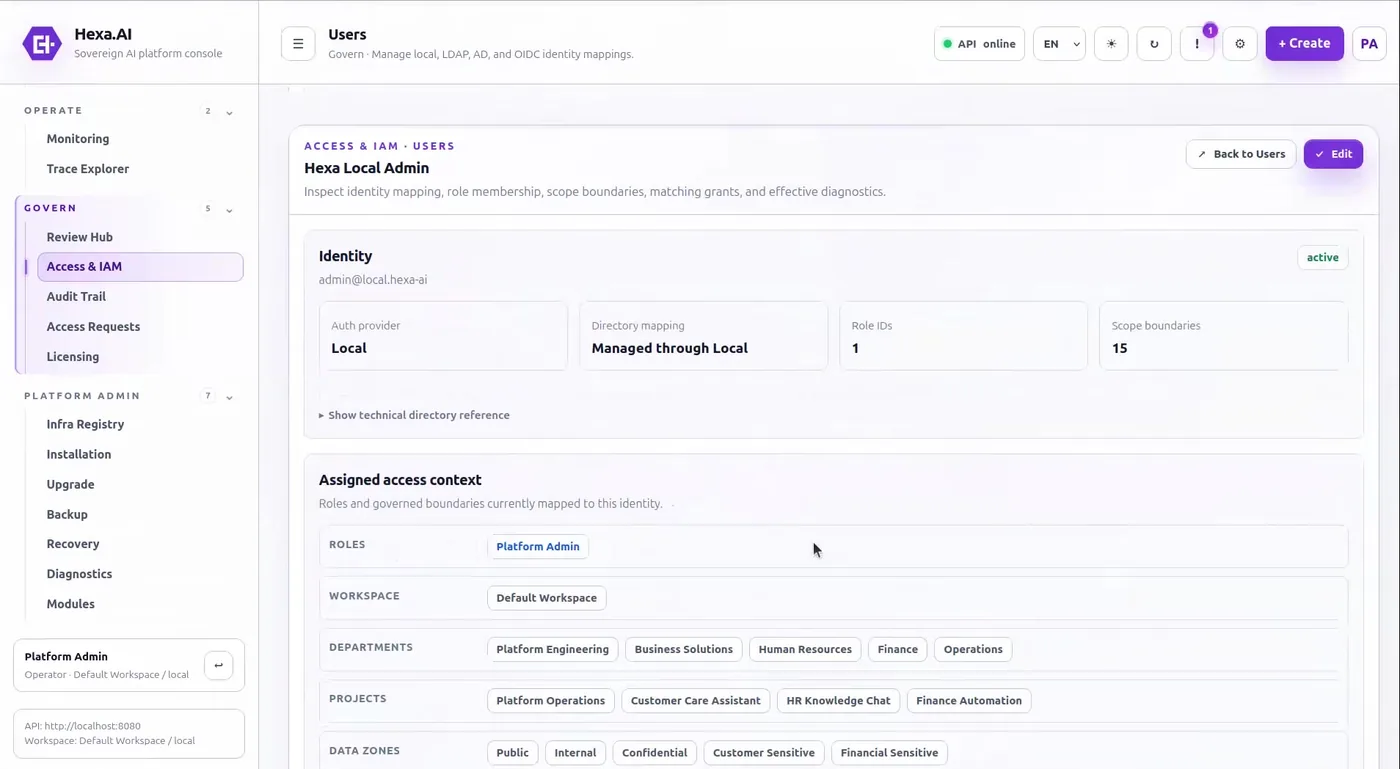Click the API localhost:8080 info box
The width and height of the screenshot is (1400, 769).
(x=129, y=734)
